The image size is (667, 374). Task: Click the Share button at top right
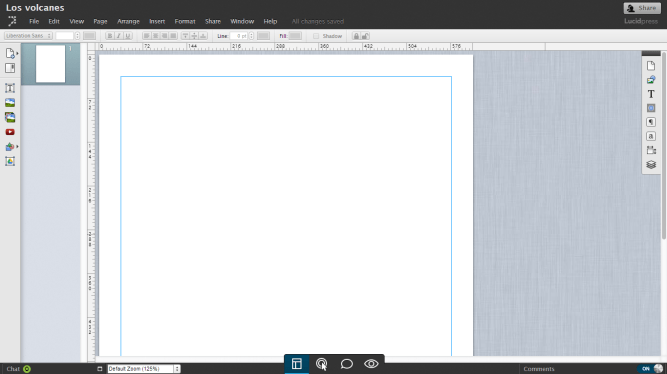tap(642, 8)
